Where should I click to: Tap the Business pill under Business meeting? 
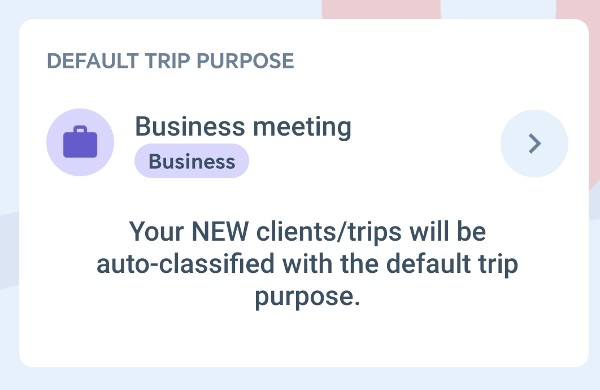pyautogui.click(x=192, y=161)
